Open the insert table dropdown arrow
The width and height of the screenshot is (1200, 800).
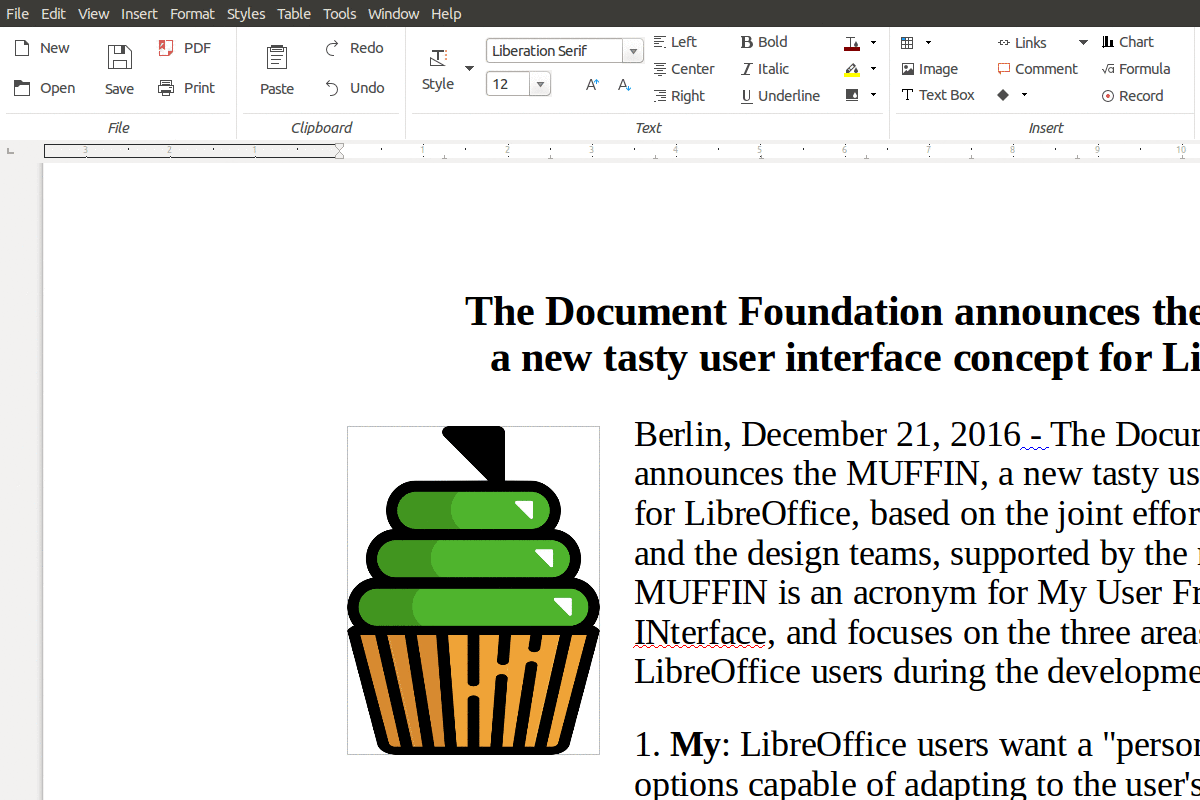coord(928,43)
